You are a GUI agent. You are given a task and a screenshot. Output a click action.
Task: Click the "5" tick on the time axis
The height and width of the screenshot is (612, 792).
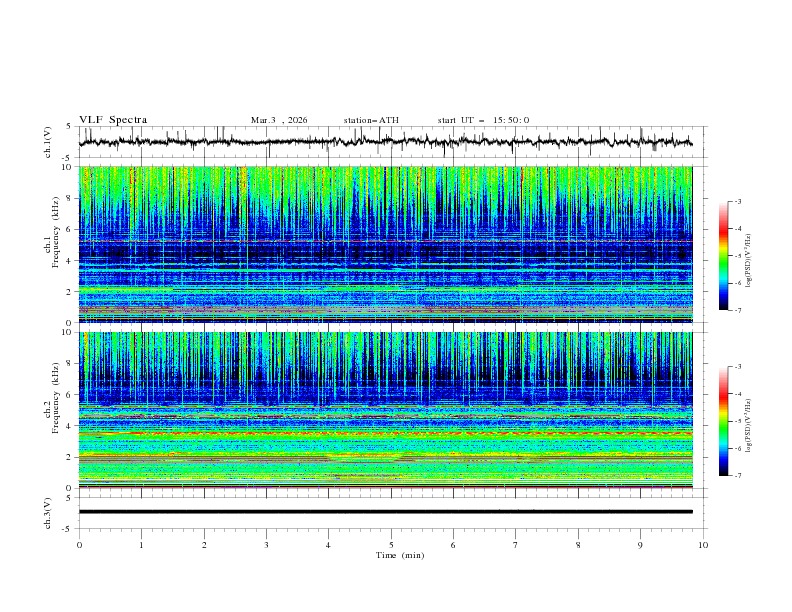(391, 545)
